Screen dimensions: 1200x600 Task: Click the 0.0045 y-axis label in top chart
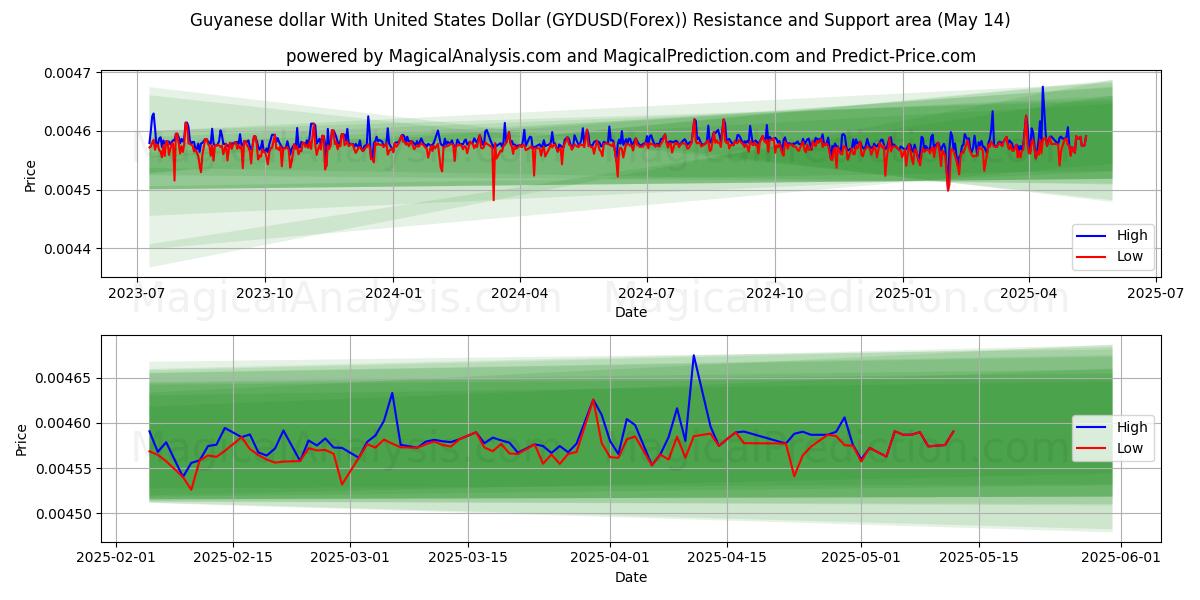point(67,190)
